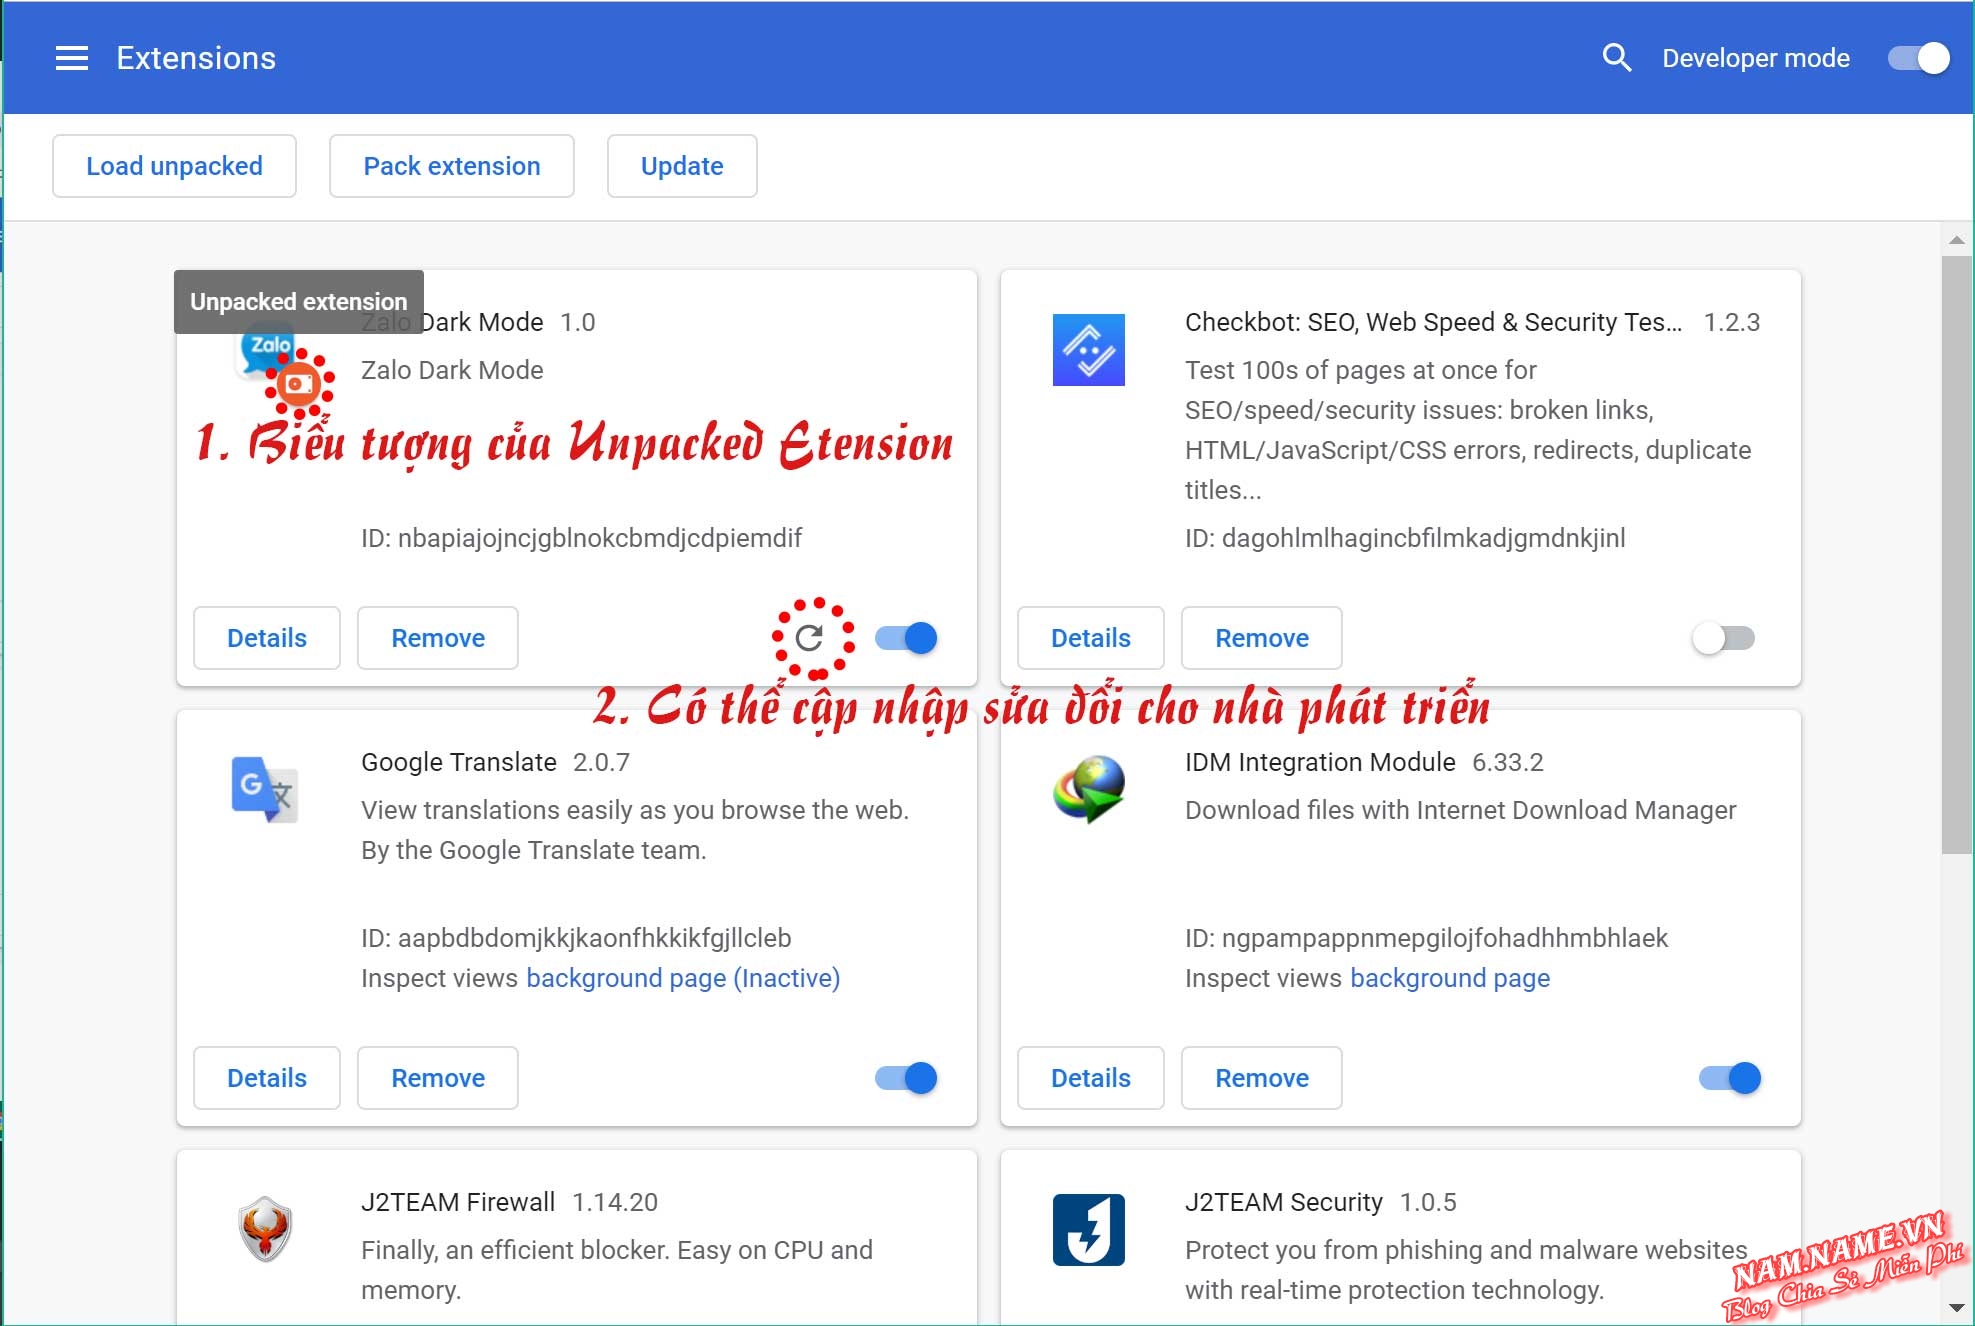1975x1326 pixels.
Task: Disable the Zalo Dark Mode extension
Action: [x=906, y=638]
